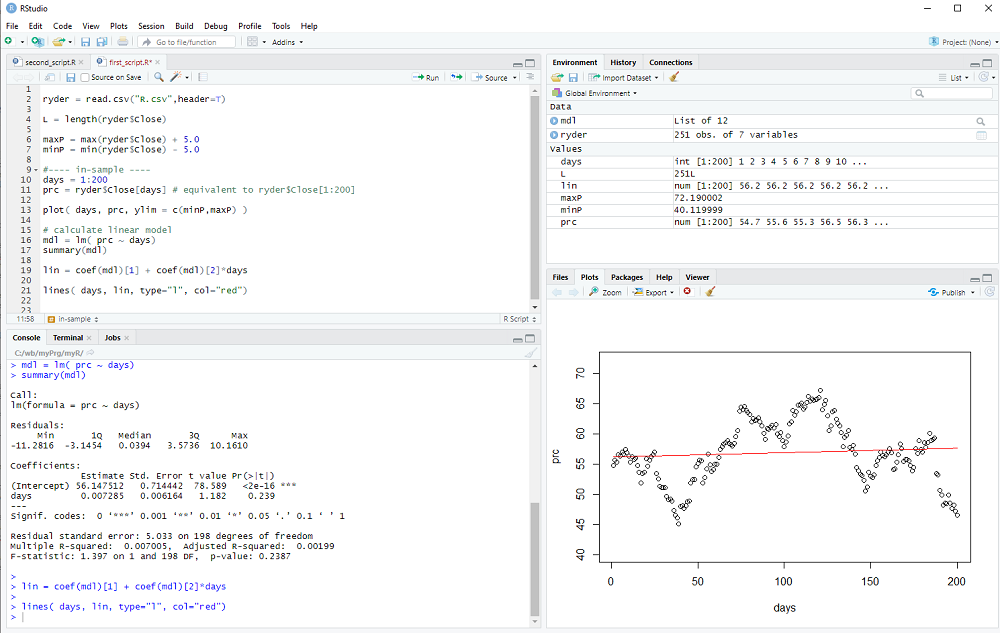The width and height of the screenshot is (1000, 633).
Task: Open the R Script file type dropdown
Action: tap(520, 319)
